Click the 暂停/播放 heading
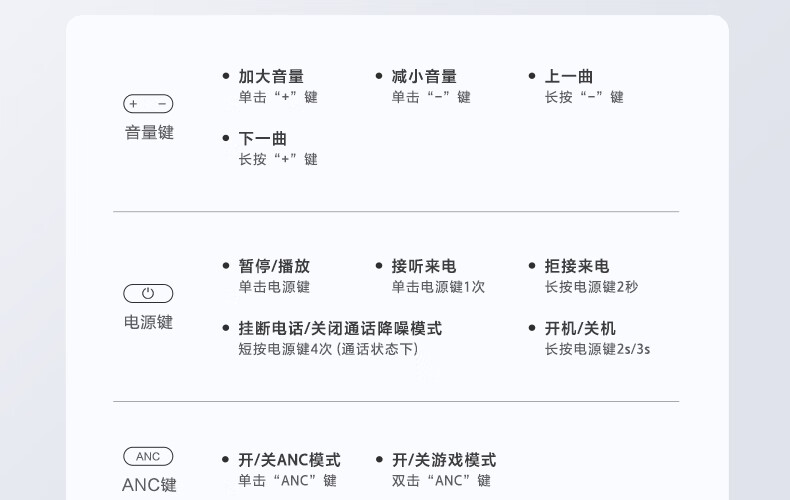The height and width of the screenshot is (500, 790). tap(274, 266)
